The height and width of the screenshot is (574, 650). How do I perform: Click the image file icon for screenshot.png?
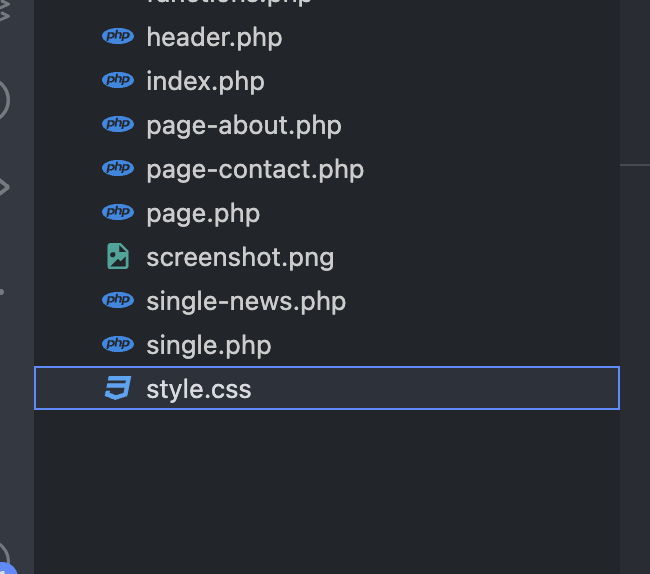118,257
